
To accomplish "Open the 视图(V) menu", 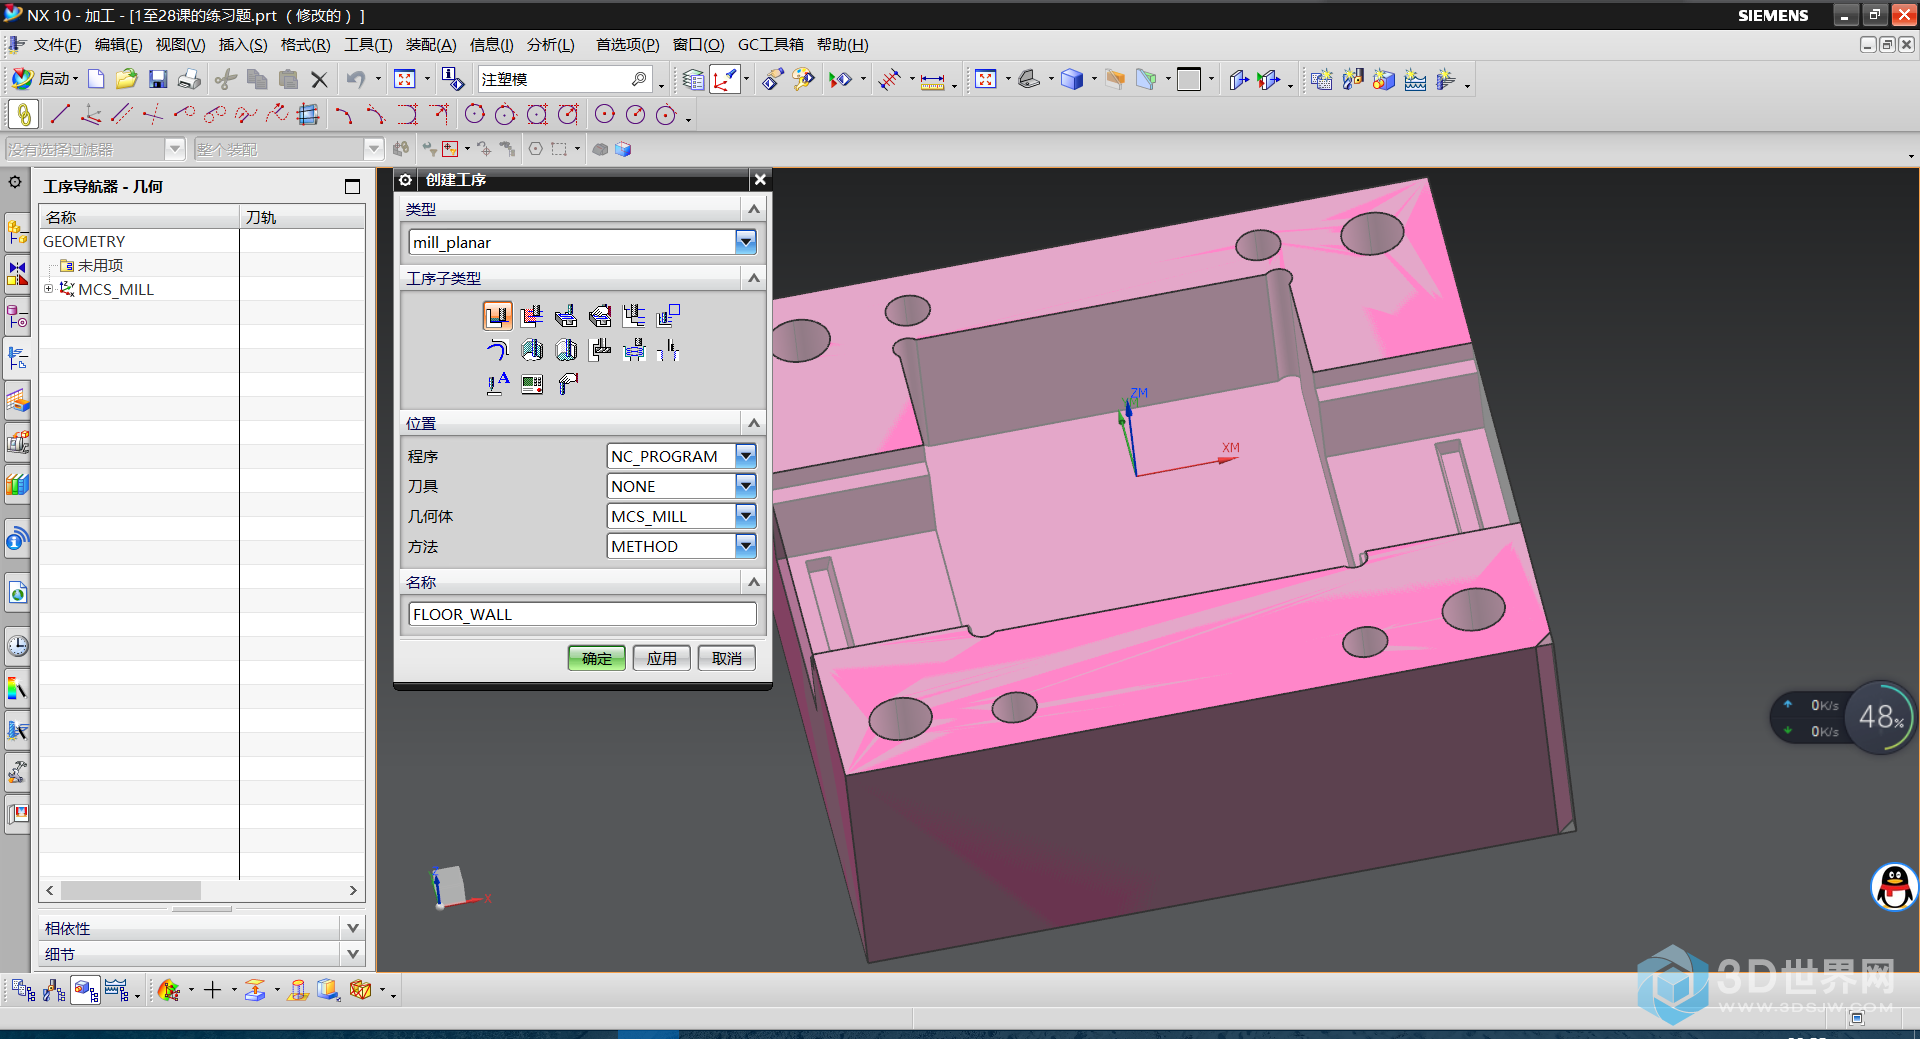I will [180, 45].
